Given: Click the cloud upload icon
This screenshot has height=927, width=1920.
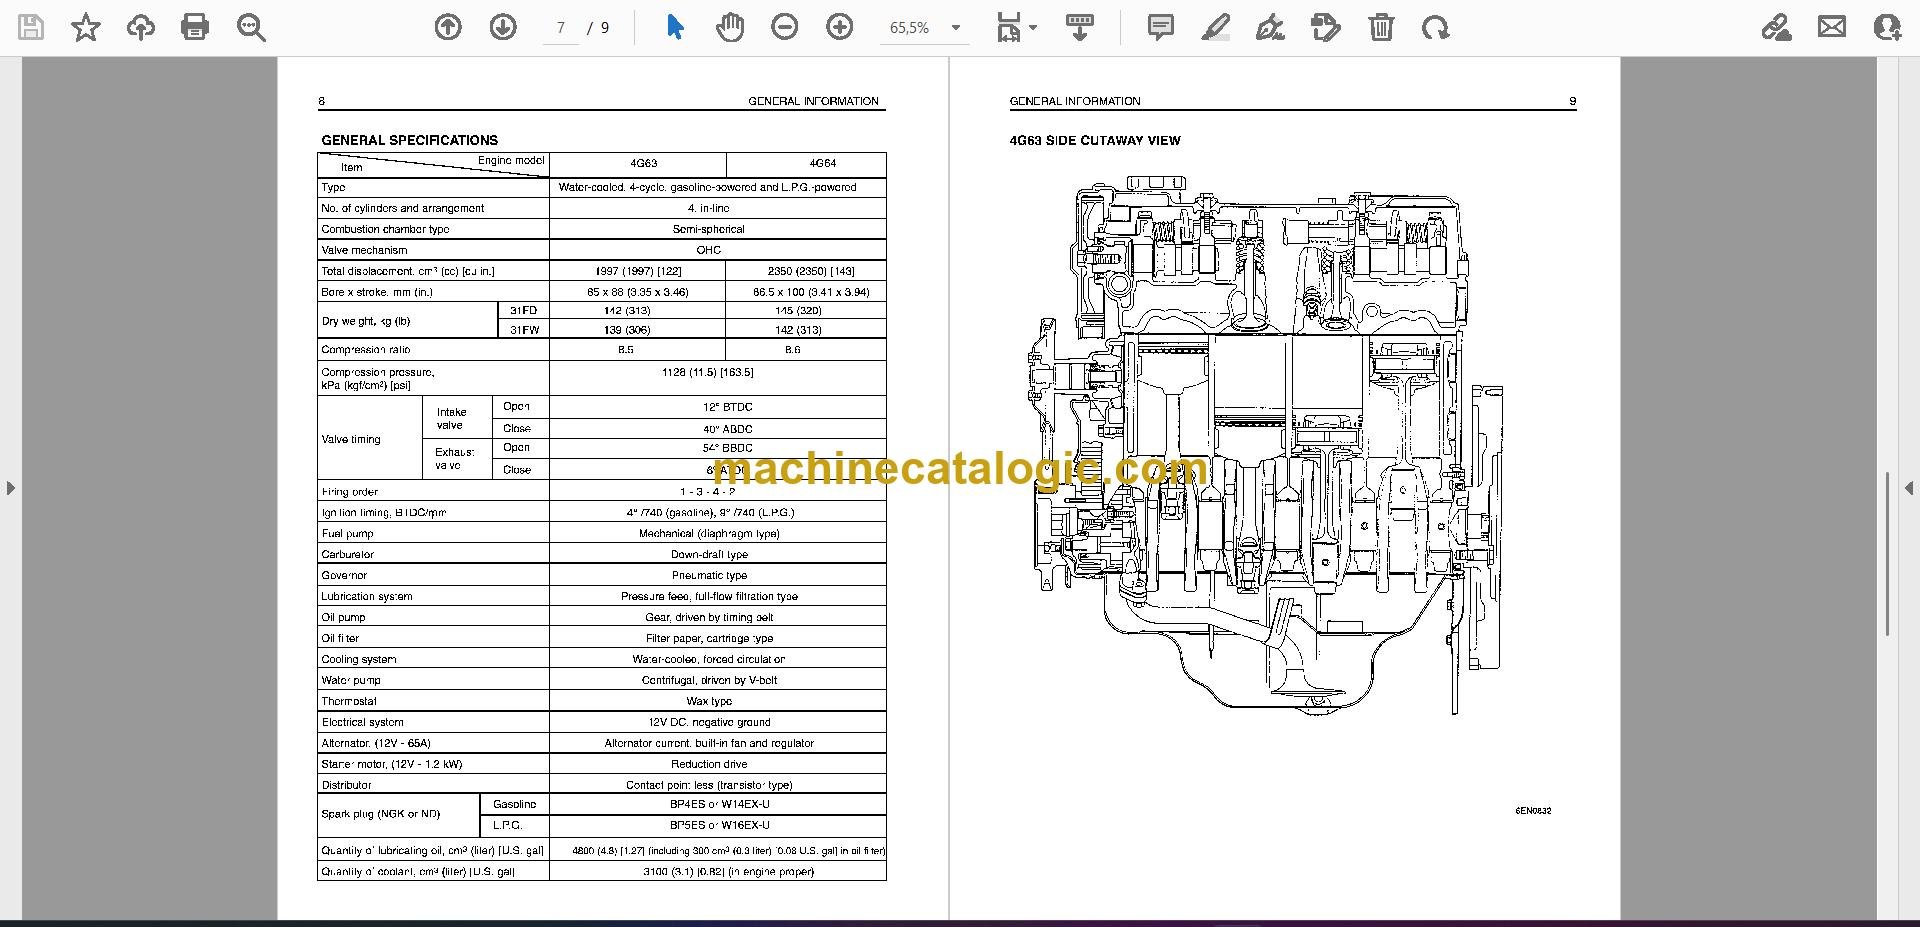Looking at the screenshot, I should point(141,28).
